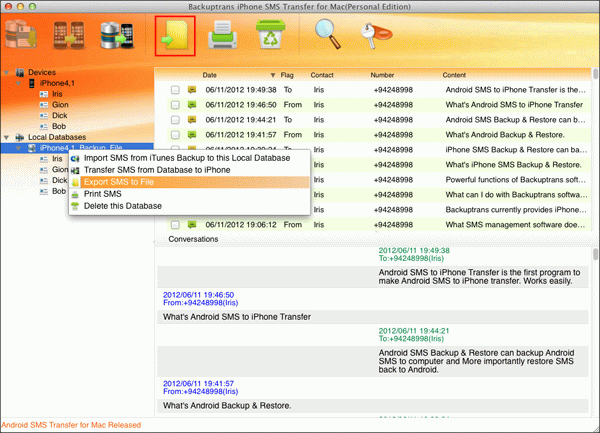Select Iris under iPhone4,1_Backup_File database
This screenshot has width=600, height=433.
click(57, 159)
